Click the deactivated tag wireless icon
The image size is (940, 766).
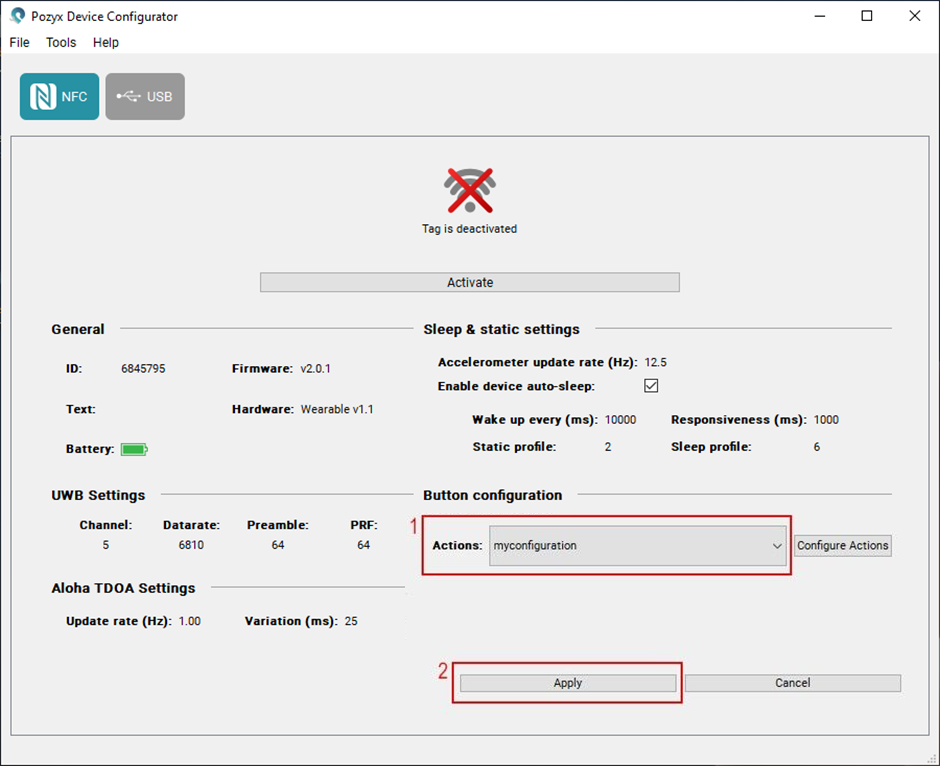coord(470,190)
